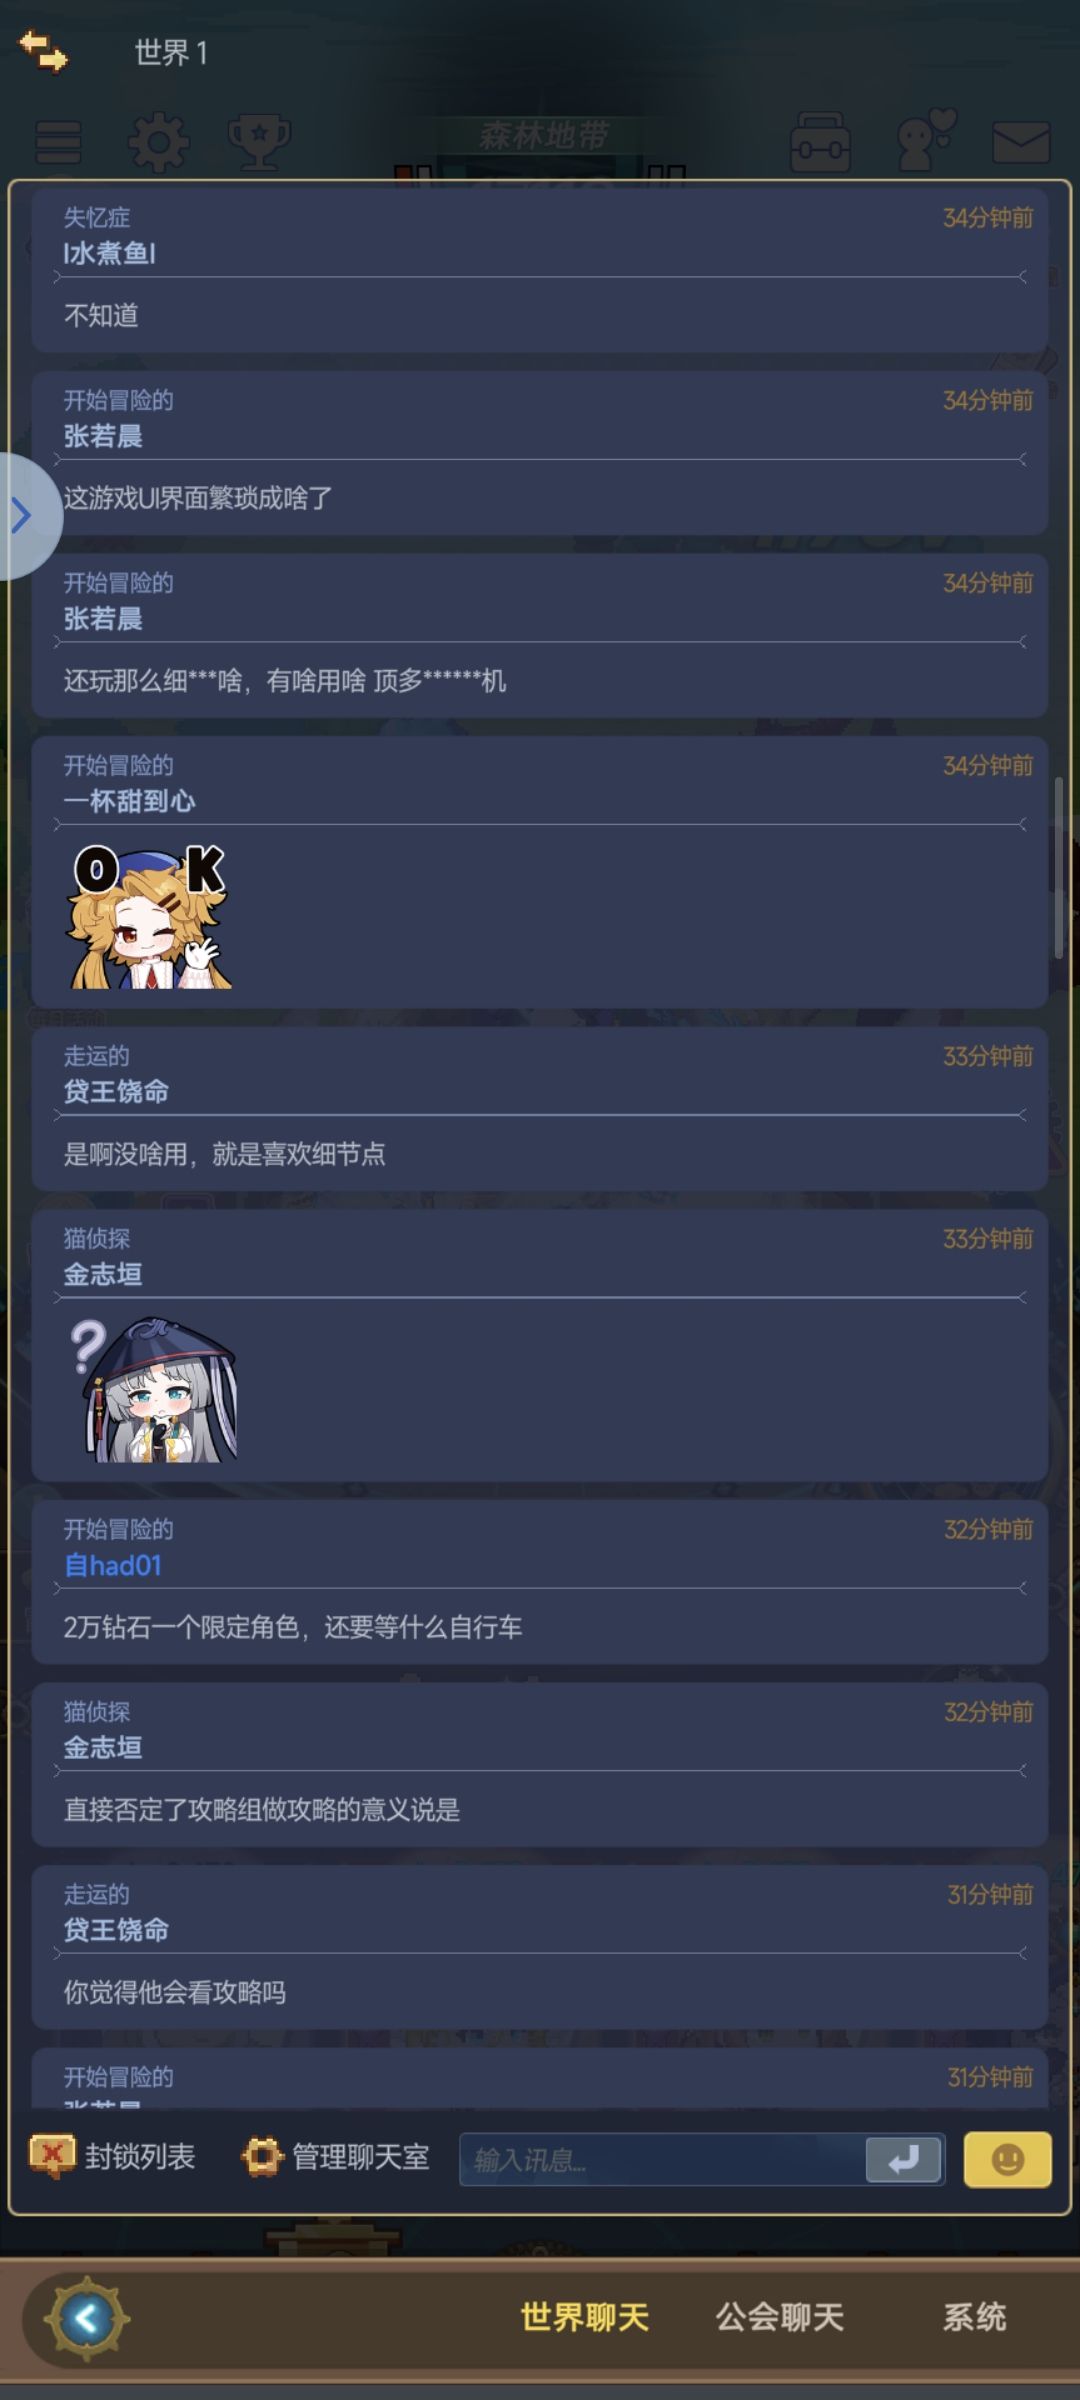The image size is (1080, 2400).
Task: Open the hamburger menu icon
Action: (58, 142)
